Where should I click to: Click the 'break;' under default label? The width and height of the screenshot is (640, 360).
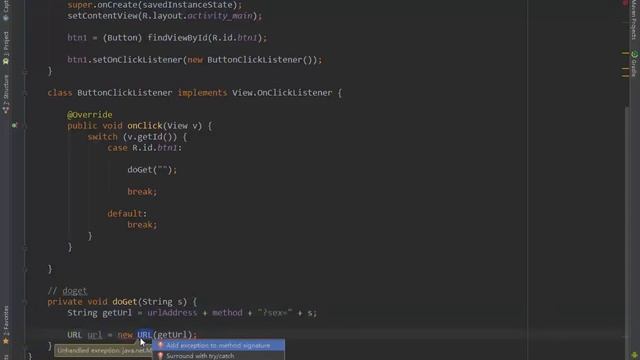coord(142,224)
